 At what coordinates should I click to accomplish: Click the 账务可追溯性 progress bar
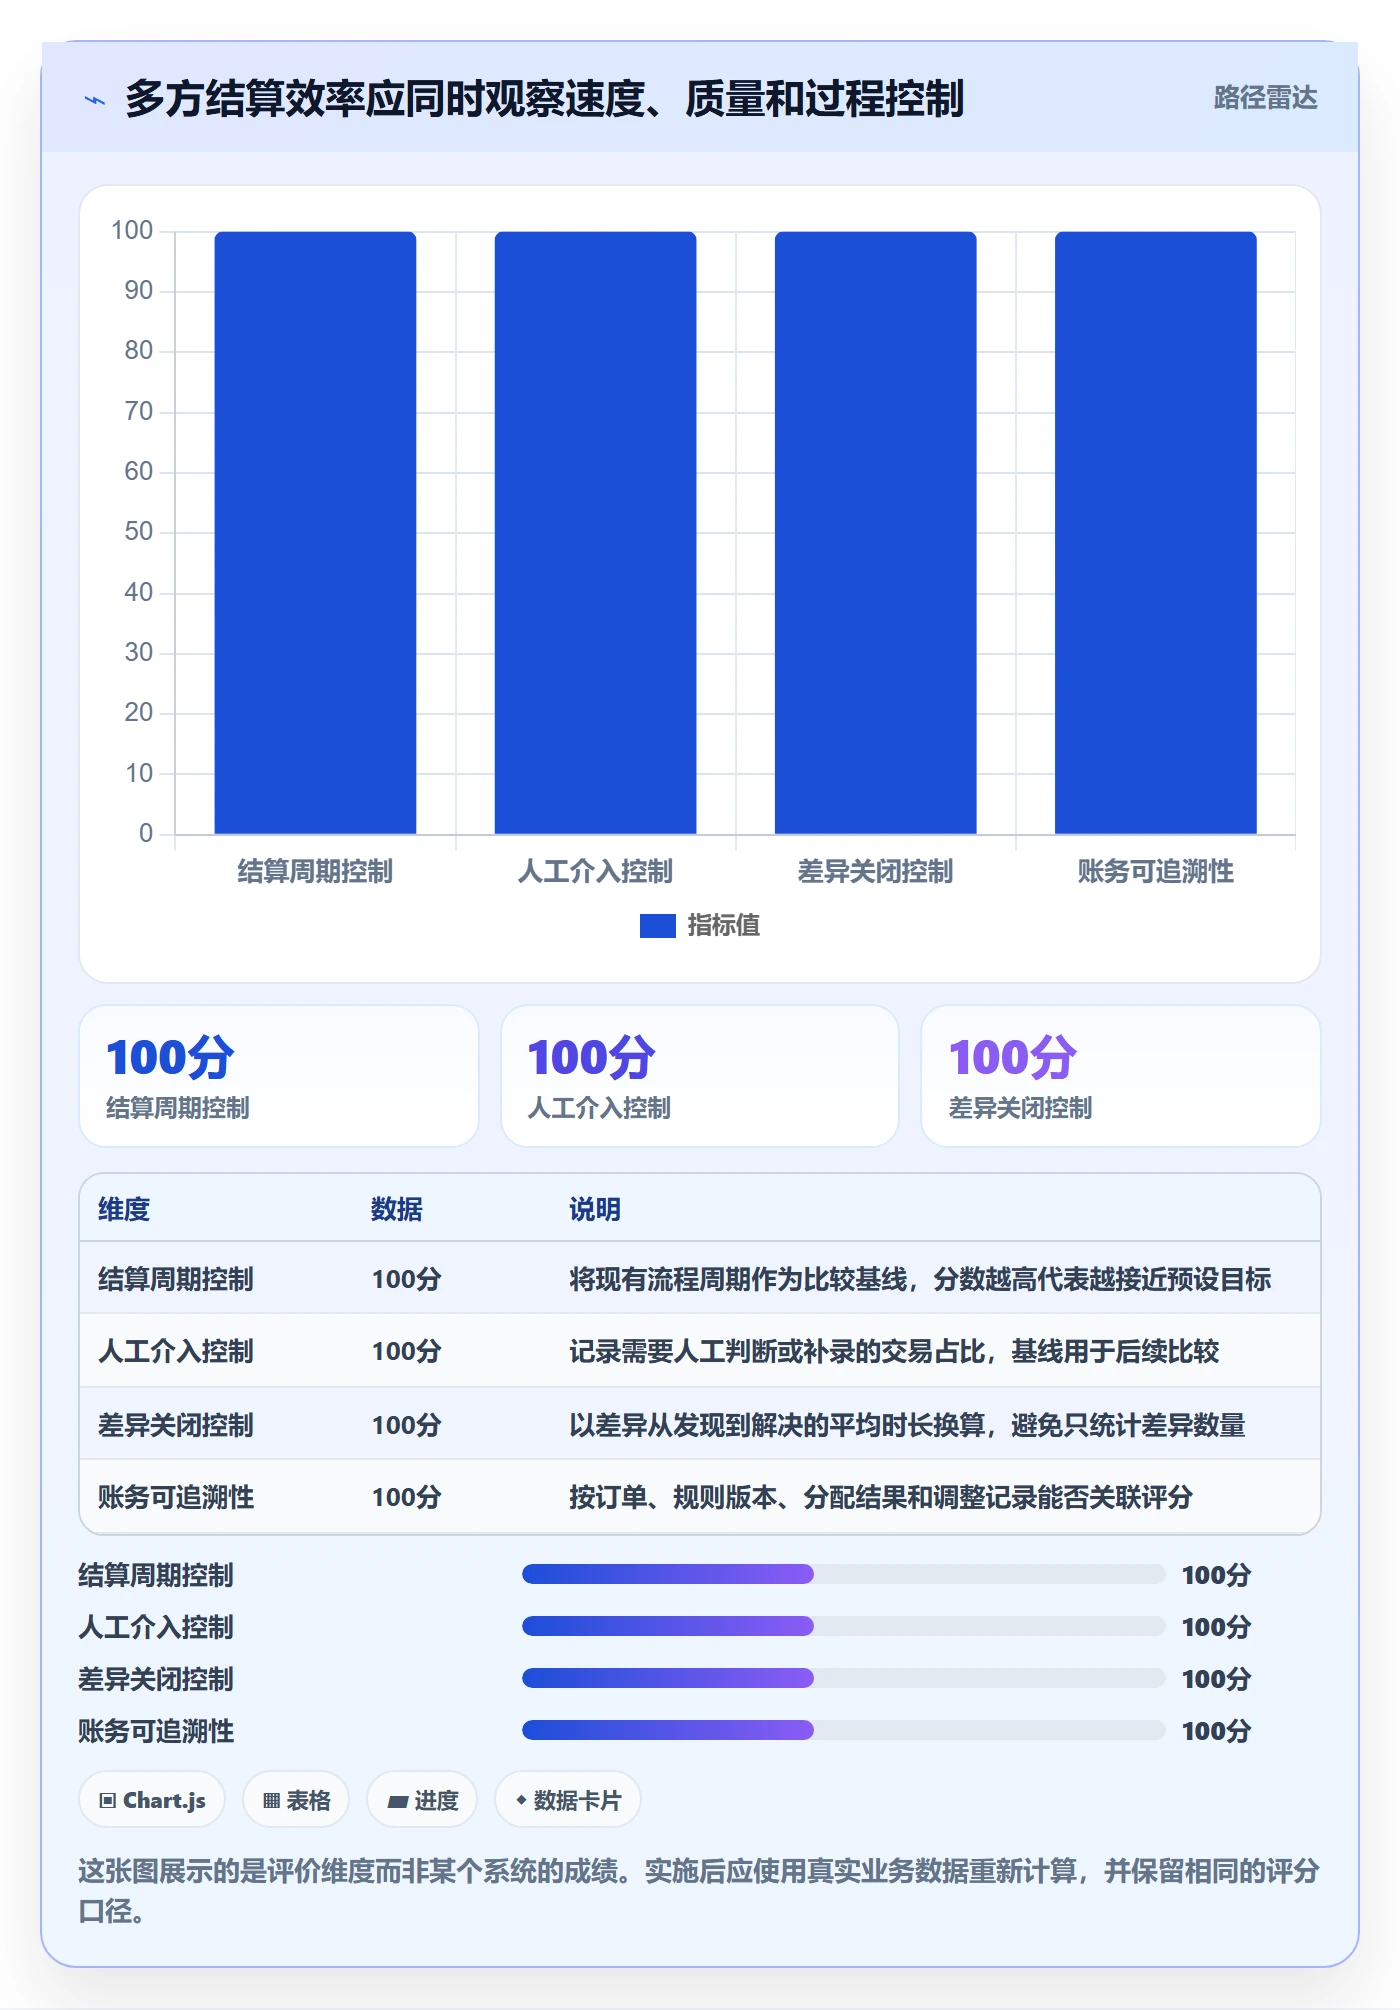[x=843, y=1730]
